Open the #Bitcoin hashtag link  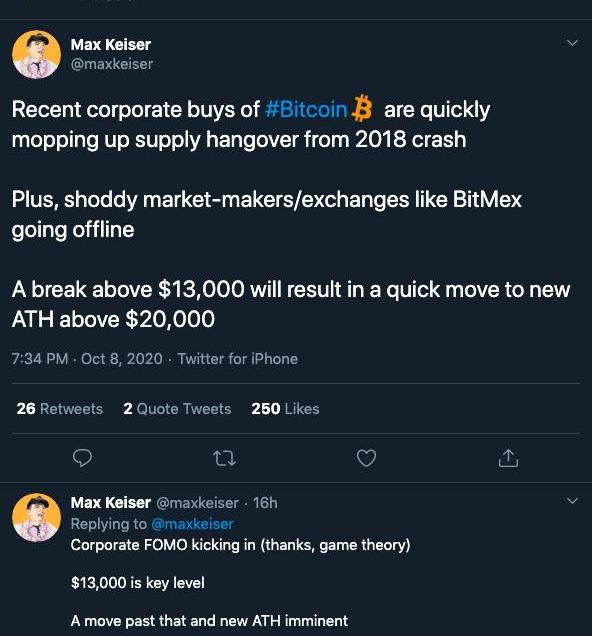[306, 110]
